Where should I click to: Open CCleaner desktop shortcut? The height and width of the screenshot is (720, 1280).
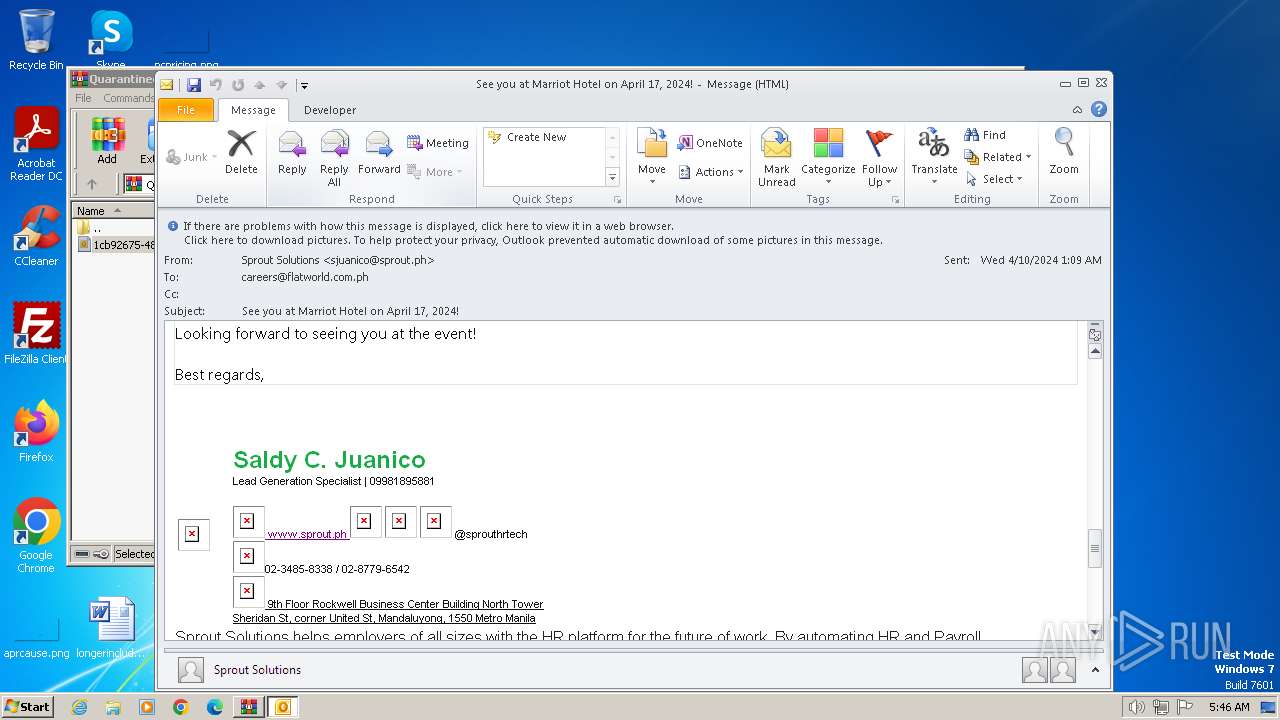click(x=36, y=236)
